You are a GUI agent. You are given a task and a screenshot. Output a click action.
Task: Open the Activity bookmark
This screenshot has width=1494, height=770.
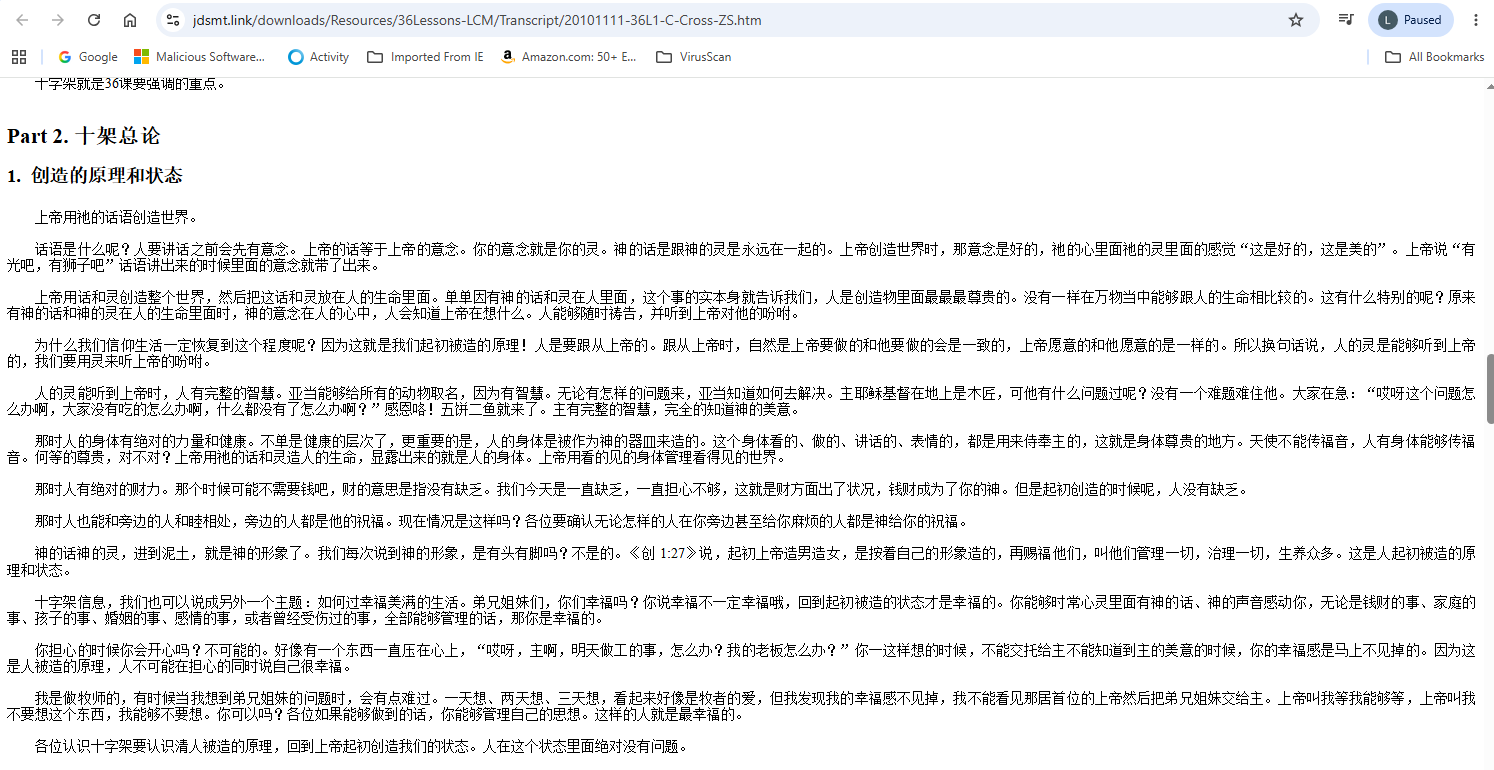point(318,57)
